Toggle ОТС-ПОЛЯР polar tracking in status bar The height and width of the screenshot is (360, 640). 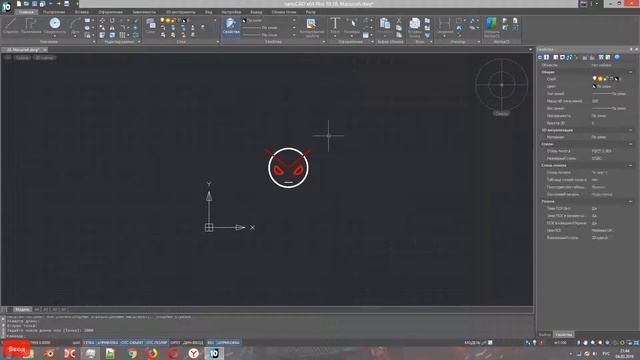click(157, 342)
